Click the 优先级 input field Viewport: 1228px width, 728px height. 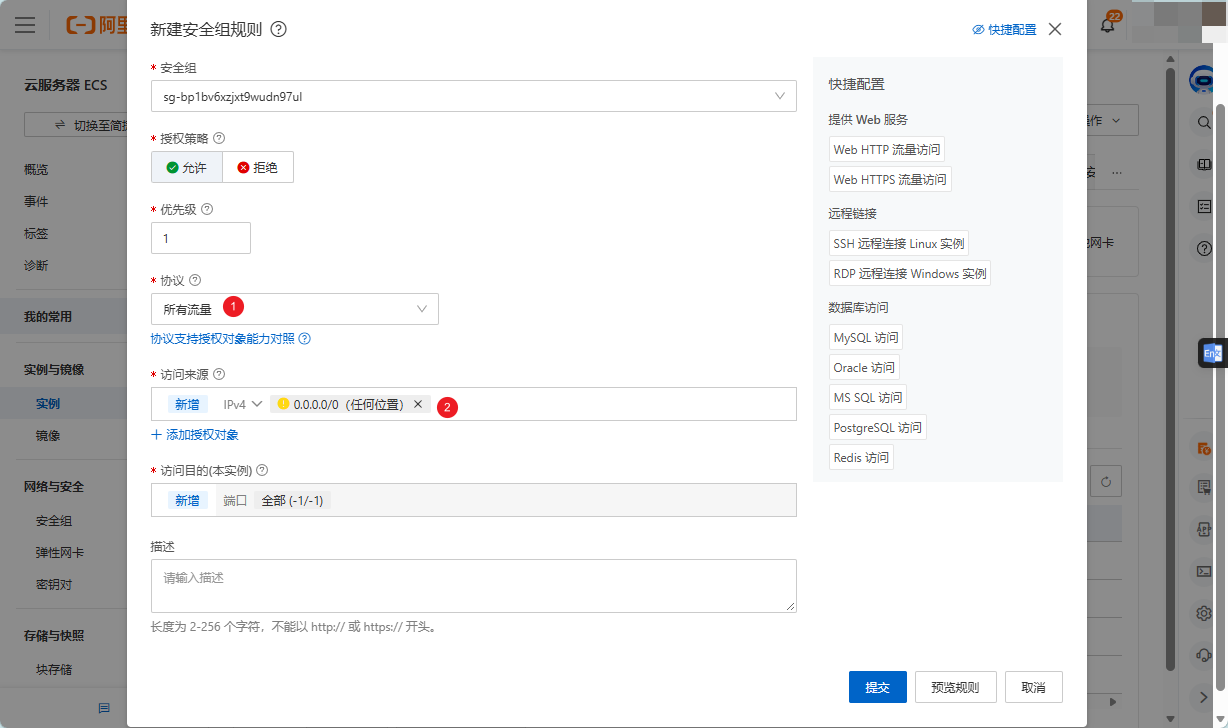click(x=201, y=238)
